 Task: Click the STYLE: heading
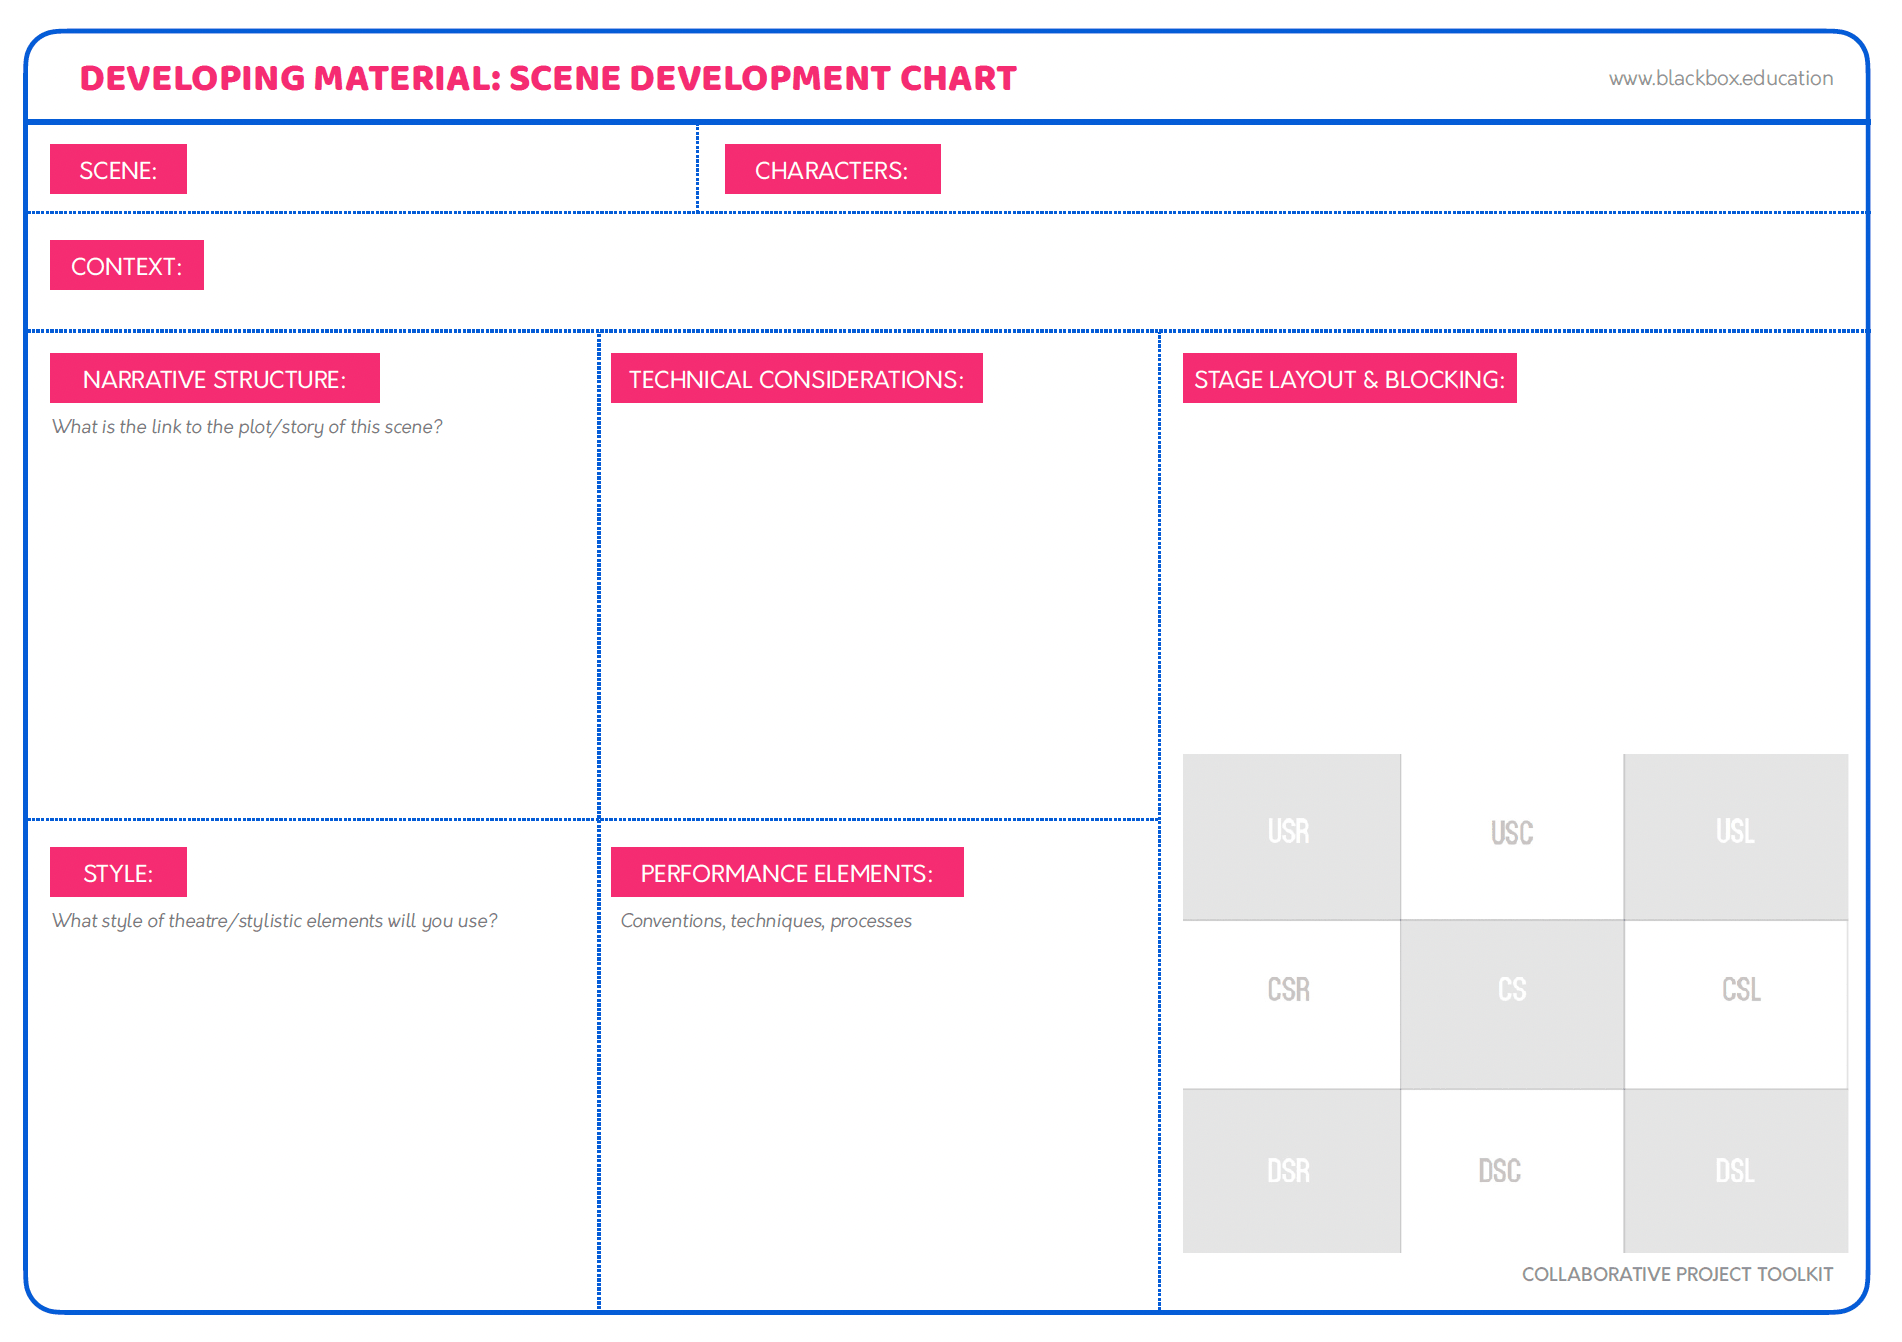[x=118, y=872]
